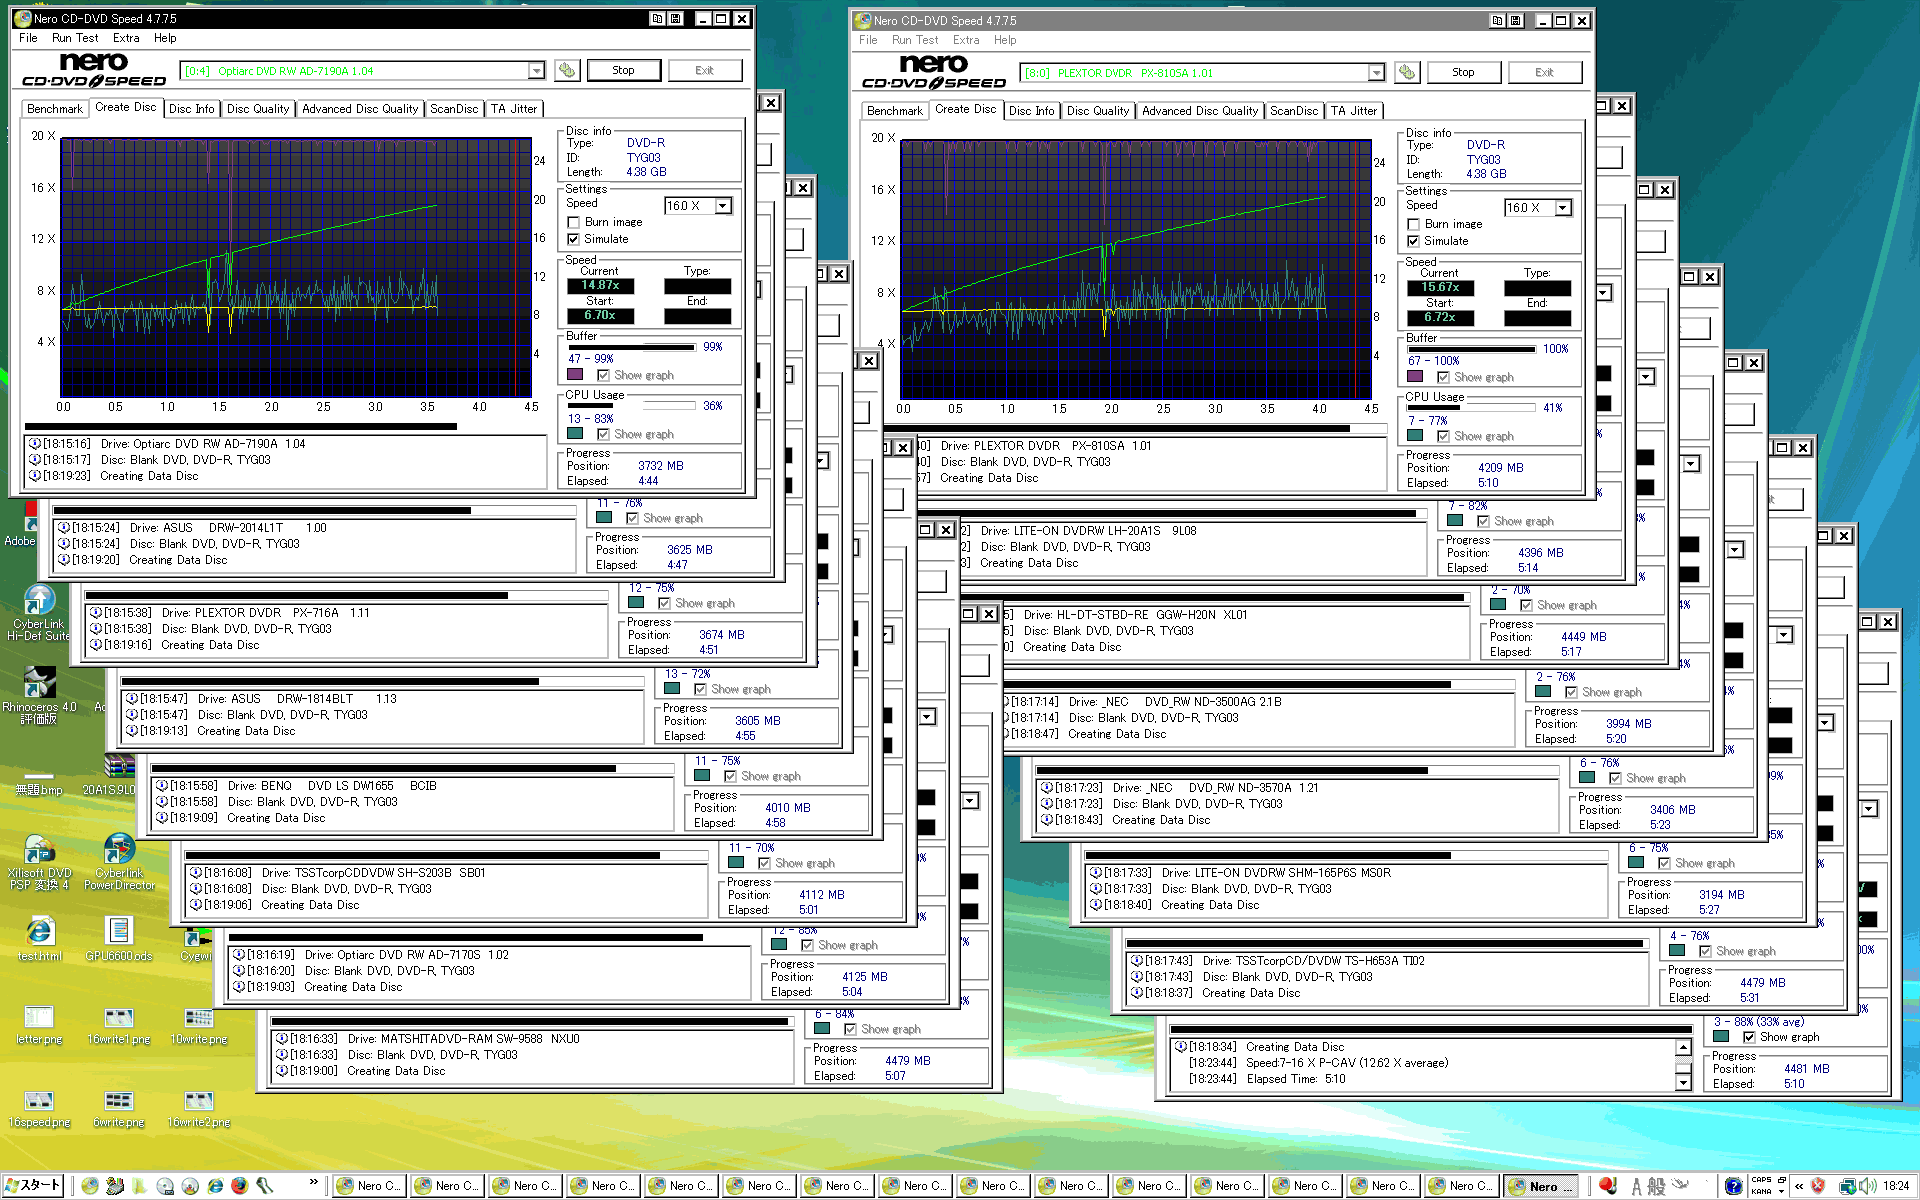Click the refresh drive icon beside PLEXTOR selector
Screen dimensions: 1920x1200
point(1407,72)
